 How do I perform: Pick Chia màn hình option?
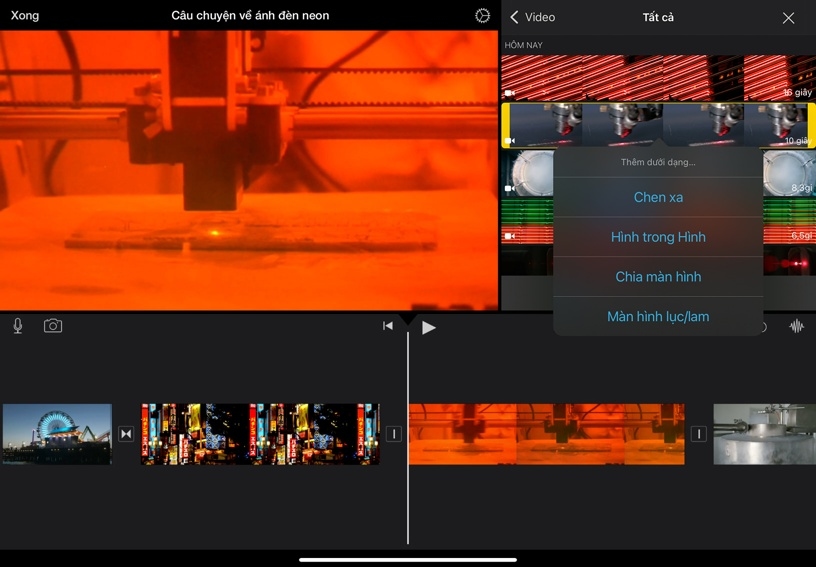(658, 277)
